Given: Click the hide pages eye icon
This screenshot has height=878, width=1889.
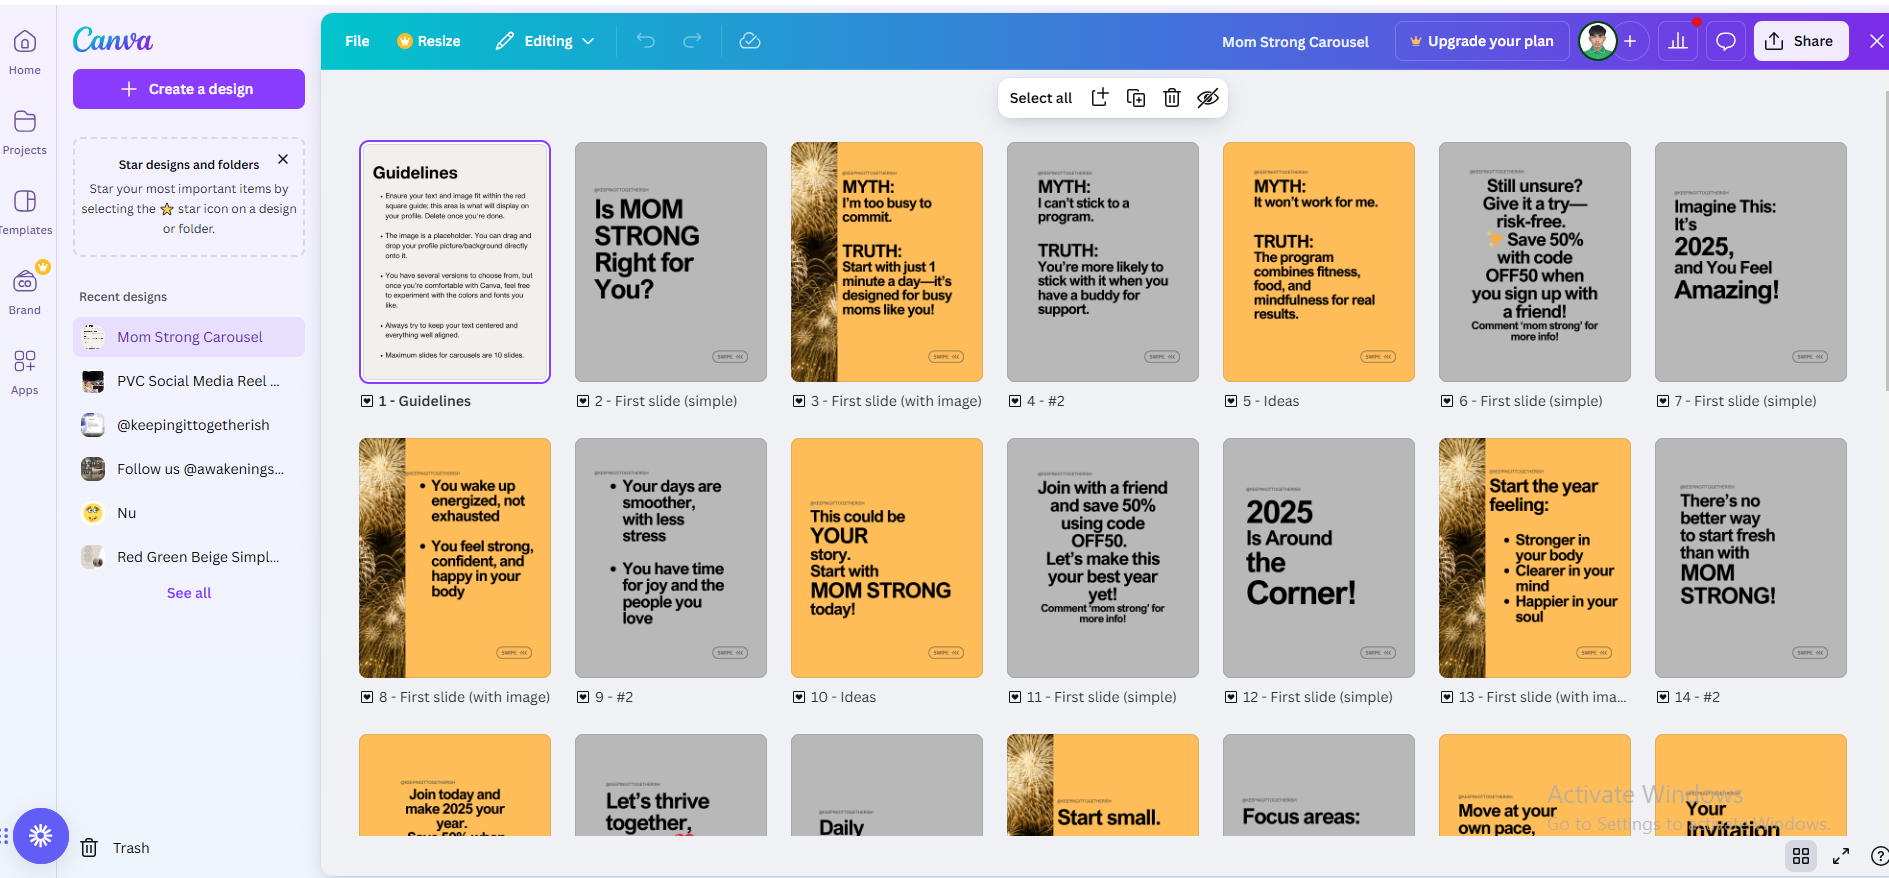Looking at the screenshot, I should (1208, 98).
